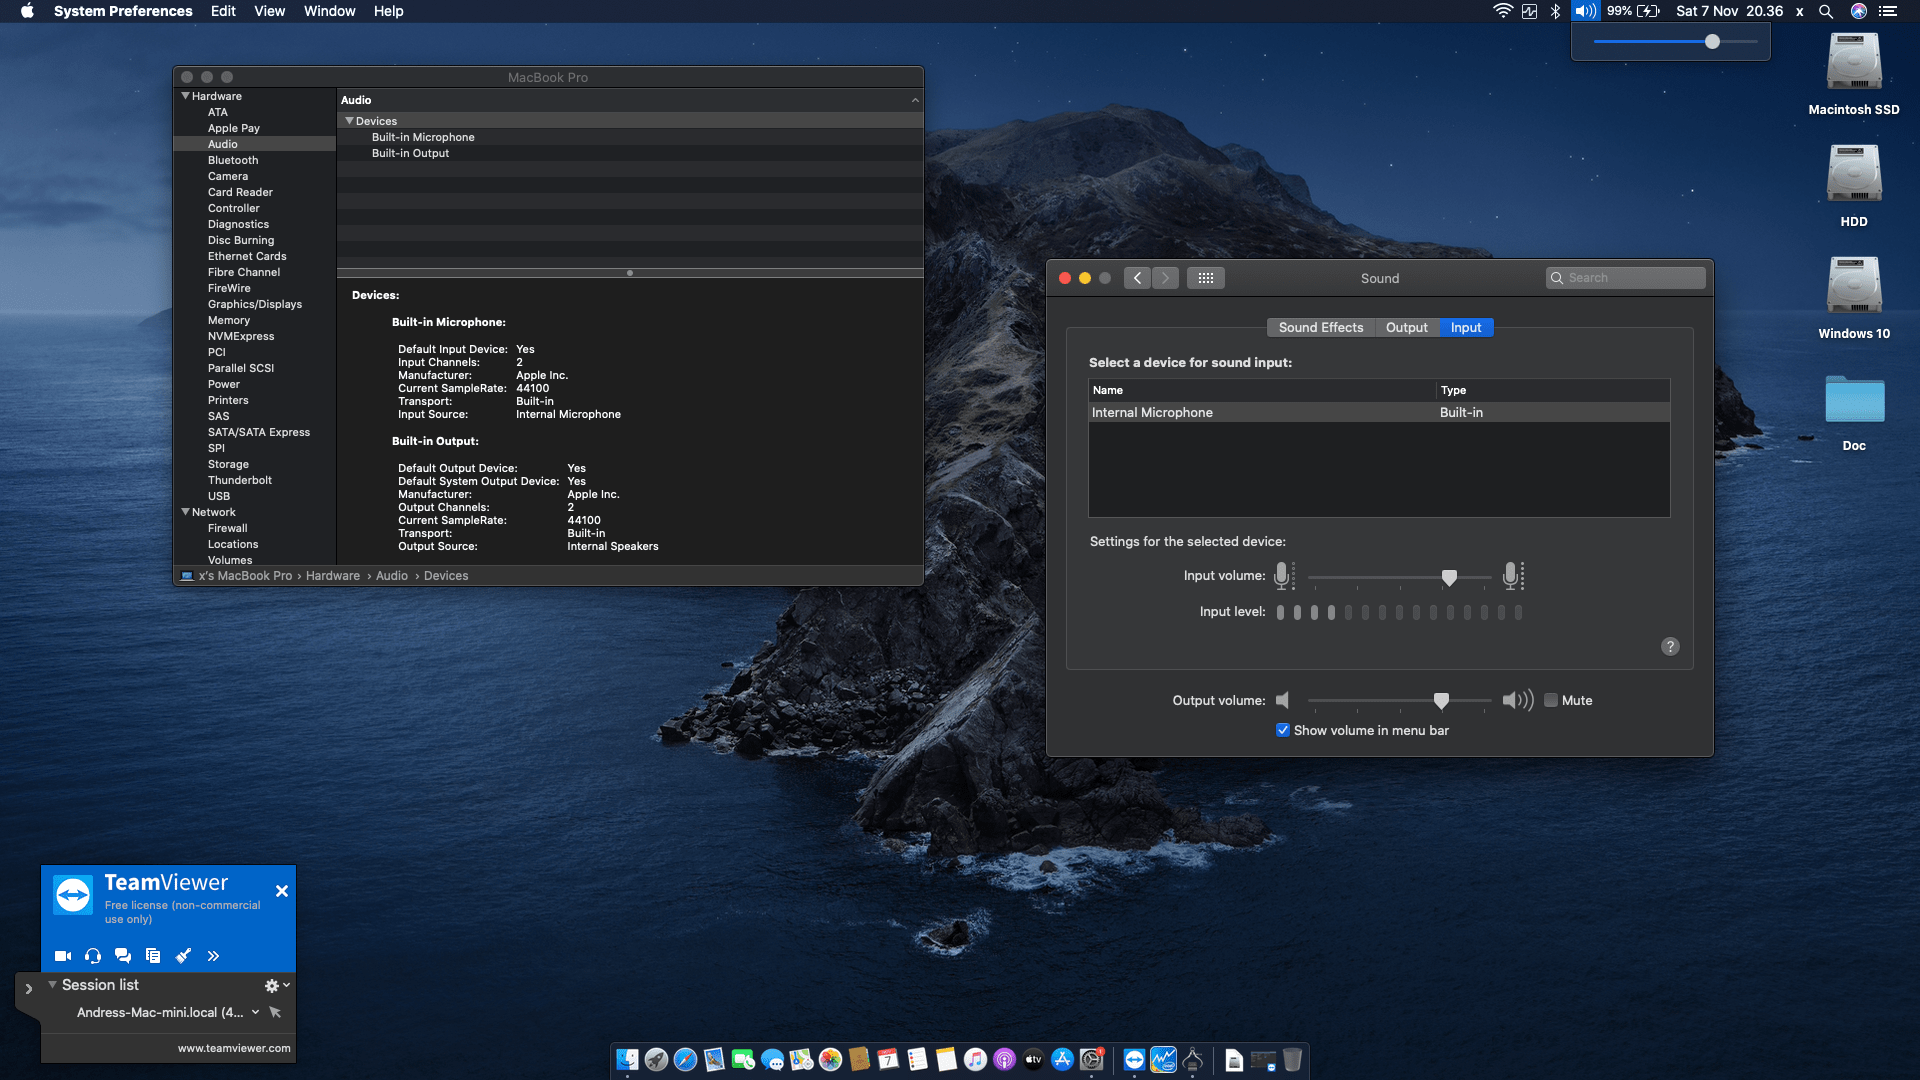Open the Window menu
The width and height of the screenshot is (1920, 1080).
(329, 11)
